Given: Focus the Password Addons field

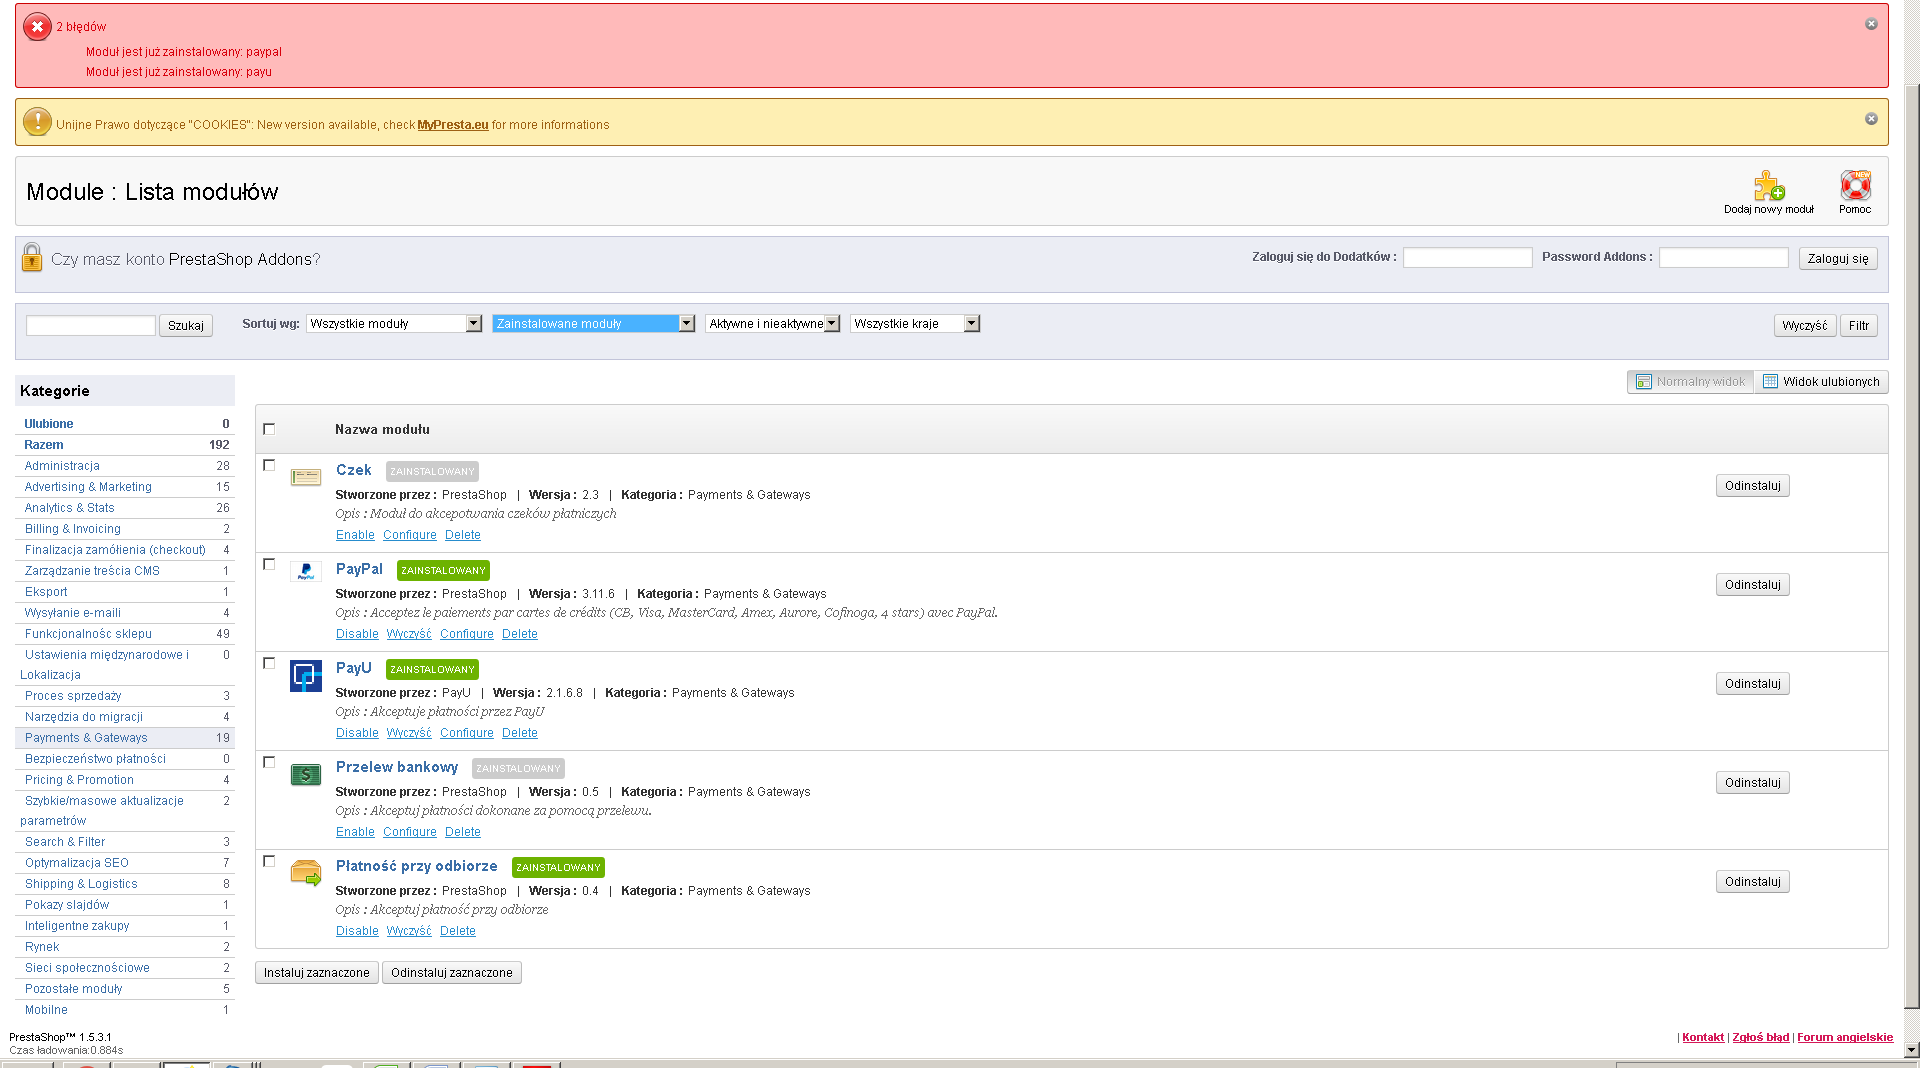Looking at the screenshot, I should 1724,258.
